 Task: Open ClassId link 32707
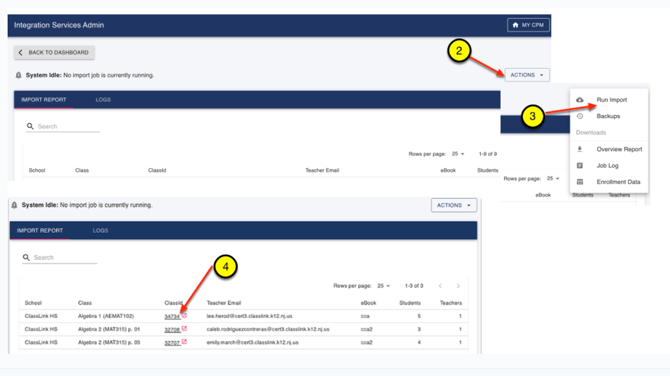172,343
